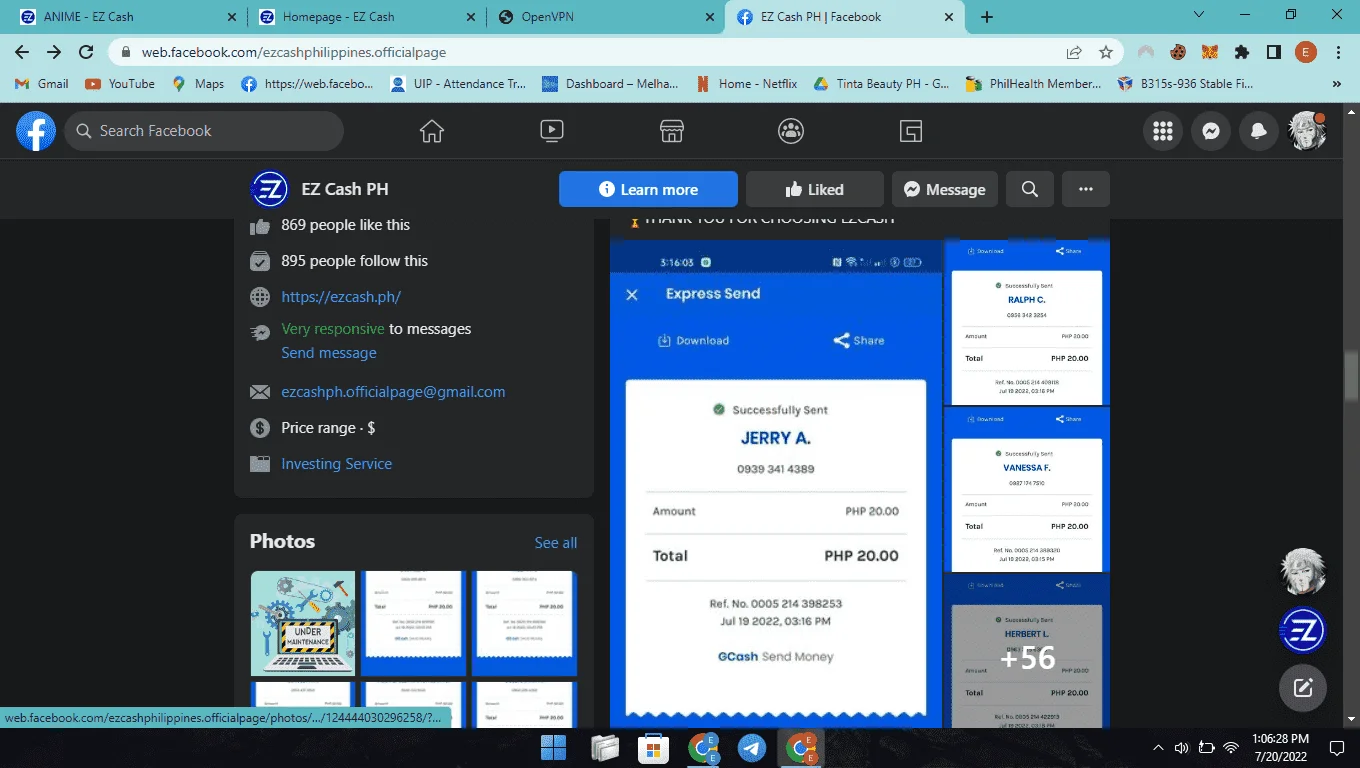Screen dimensions: 1360x768
Task: Open the +56 more photos tile
Action: [x=1027, y=651]
